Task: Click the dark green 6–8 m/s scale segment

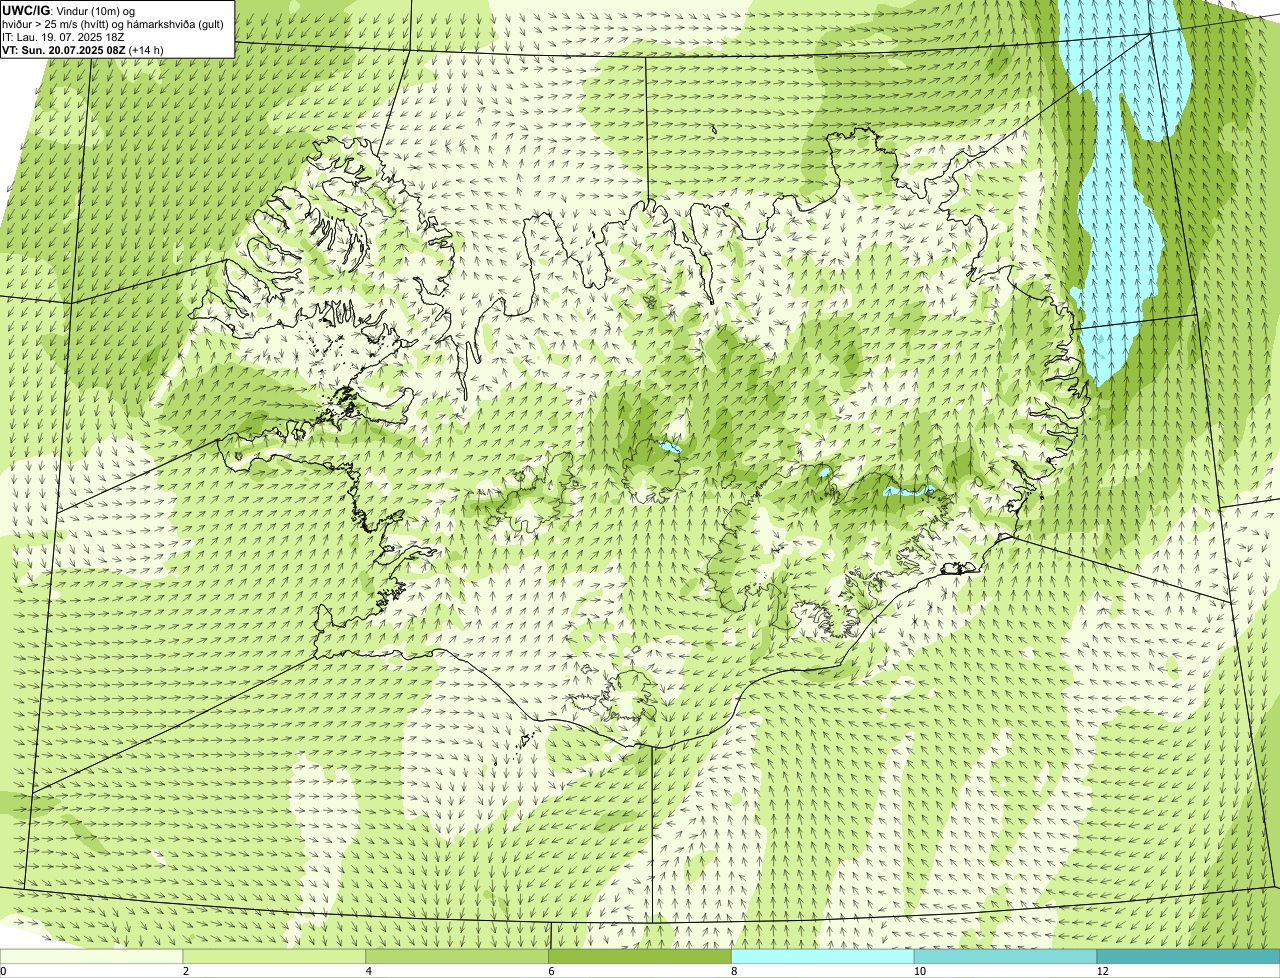Action: (x=640, y=956)
